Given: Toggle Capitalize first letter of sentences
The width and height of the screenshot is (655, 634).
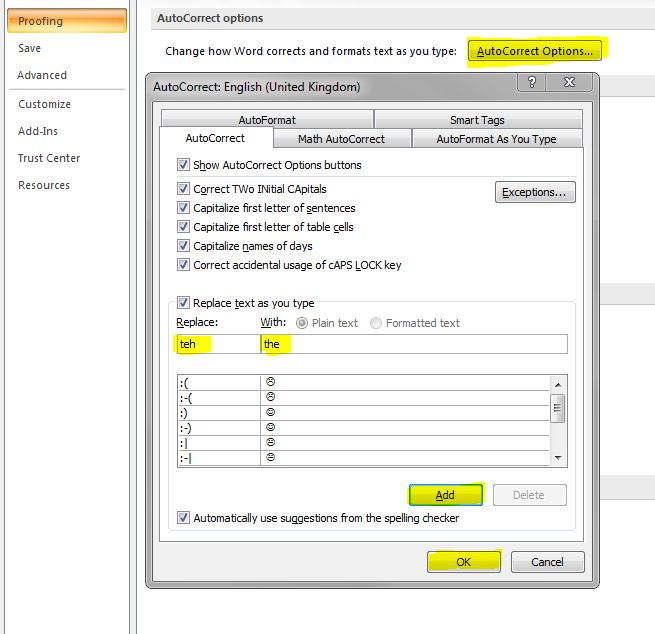Looking at the screenshot, I should pos(183,208).
